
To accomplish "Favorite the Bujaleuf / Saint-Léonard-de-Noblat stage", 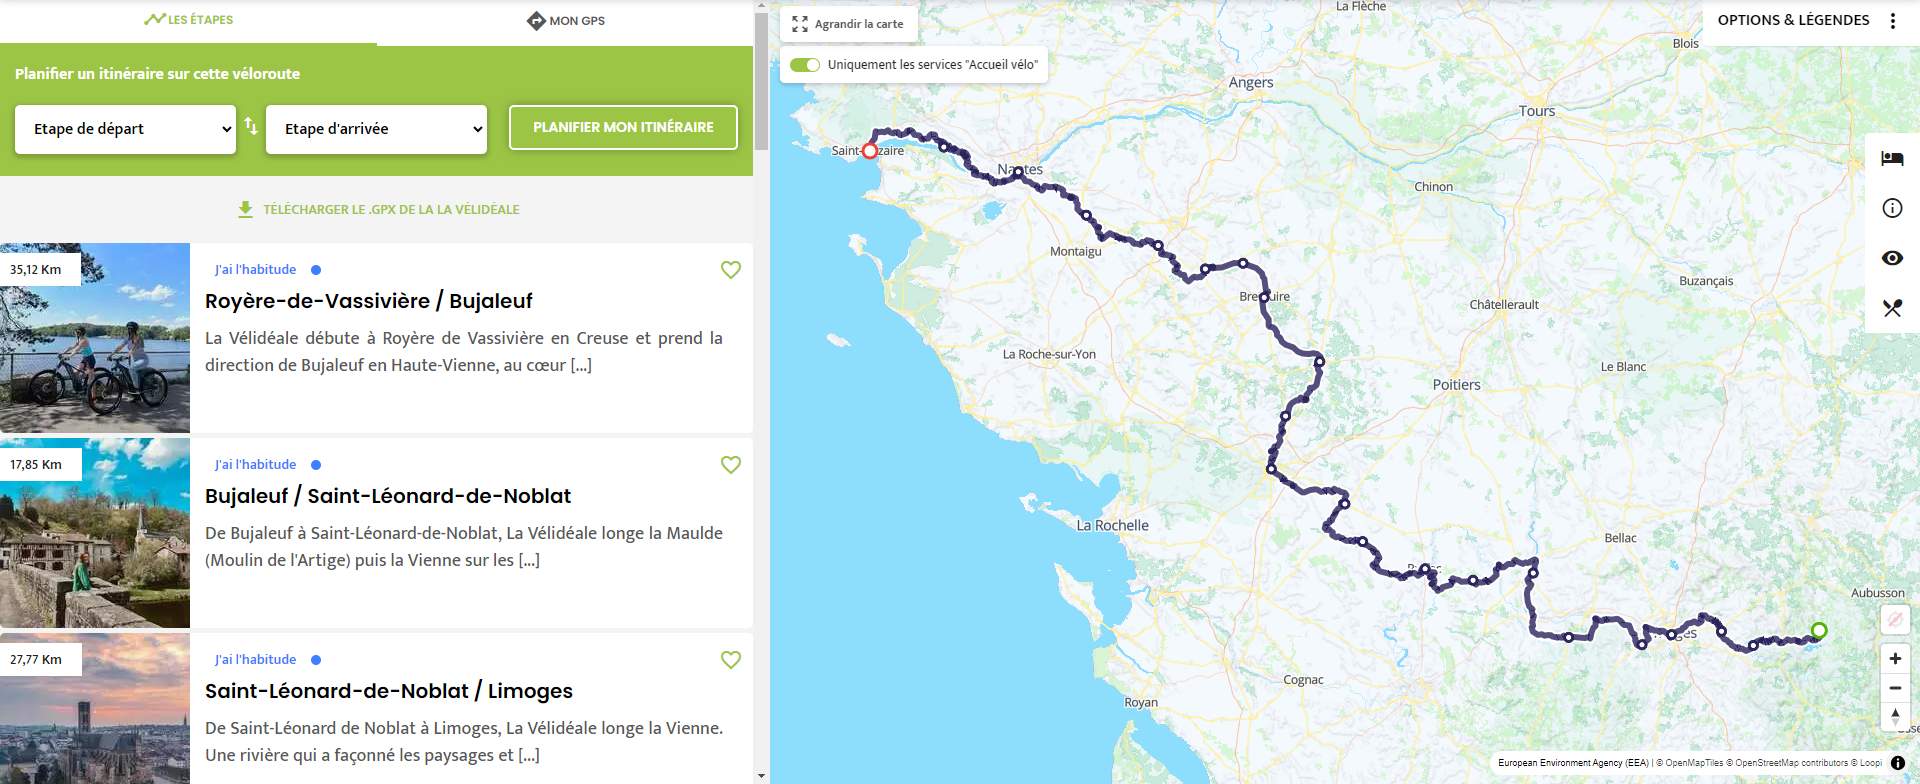I will click(x=731, y=465).
